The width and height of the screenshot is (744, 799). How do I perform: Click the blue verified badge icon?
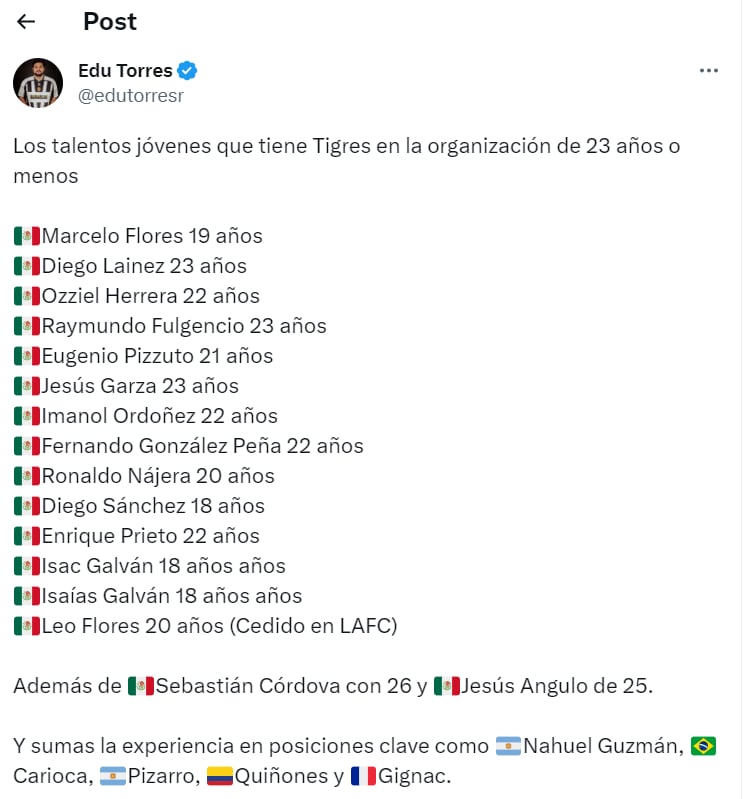point(188,71)
